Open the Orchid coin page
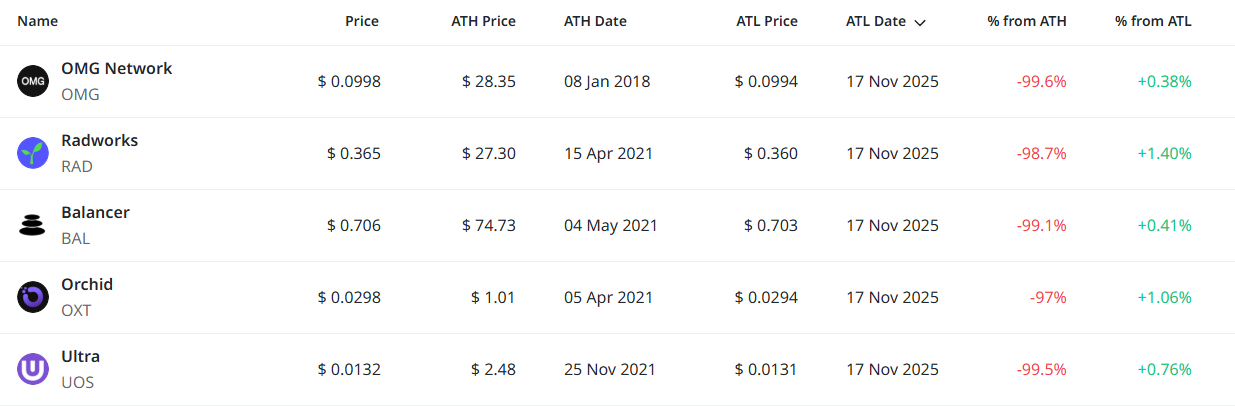The height and width of the screenshot is (406, 1235). (87, 285)
